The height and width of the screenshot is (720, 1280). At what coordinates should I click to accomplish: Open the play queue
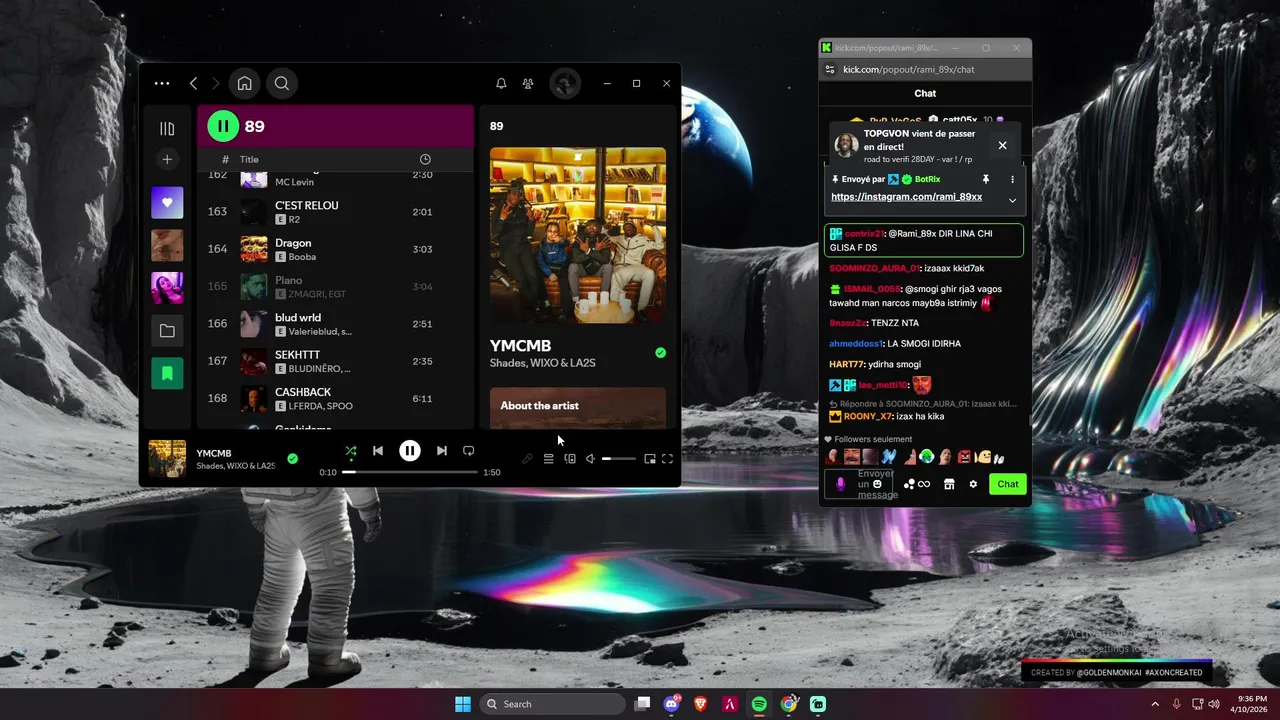[548, 459]
